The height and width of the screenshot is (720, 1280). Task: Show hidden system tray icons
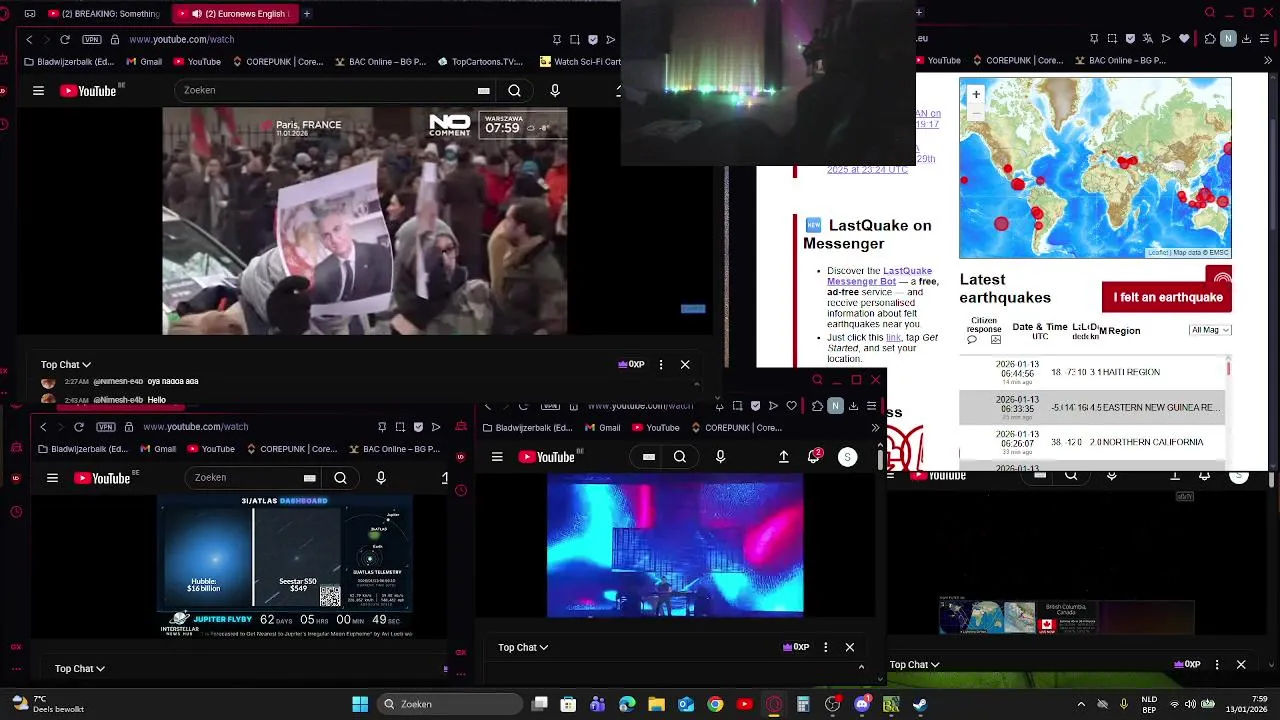click(x=1081, y=704)
